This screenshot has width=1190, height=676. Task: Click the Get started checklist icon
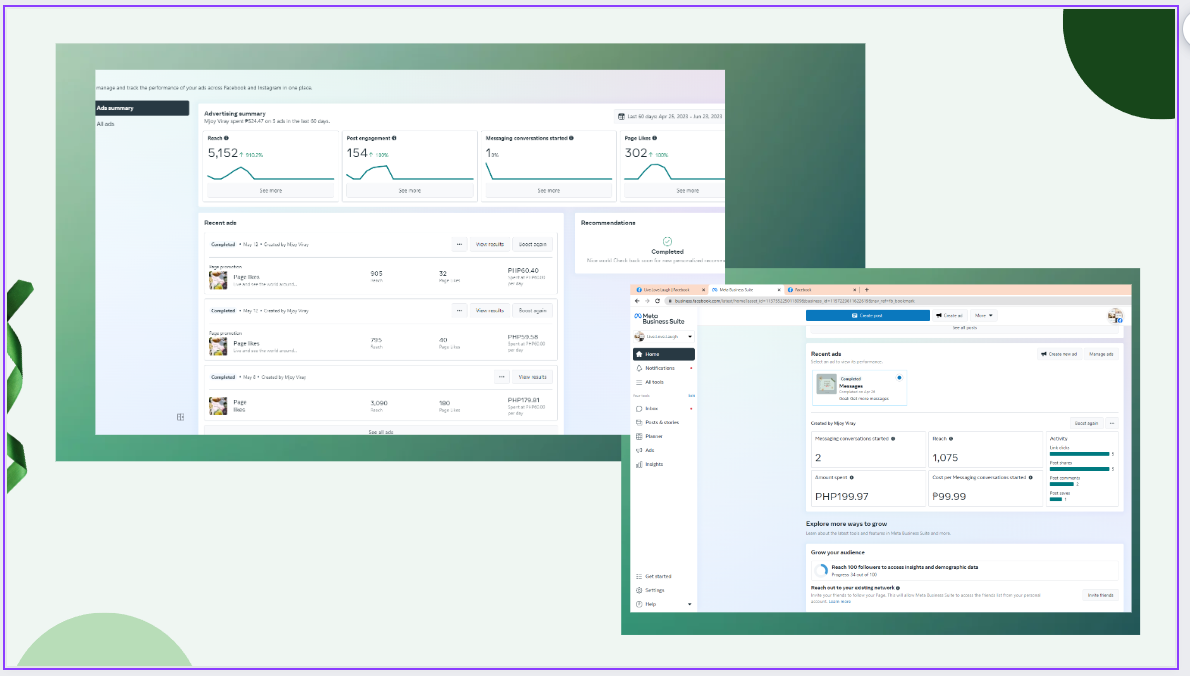(639, 577)
